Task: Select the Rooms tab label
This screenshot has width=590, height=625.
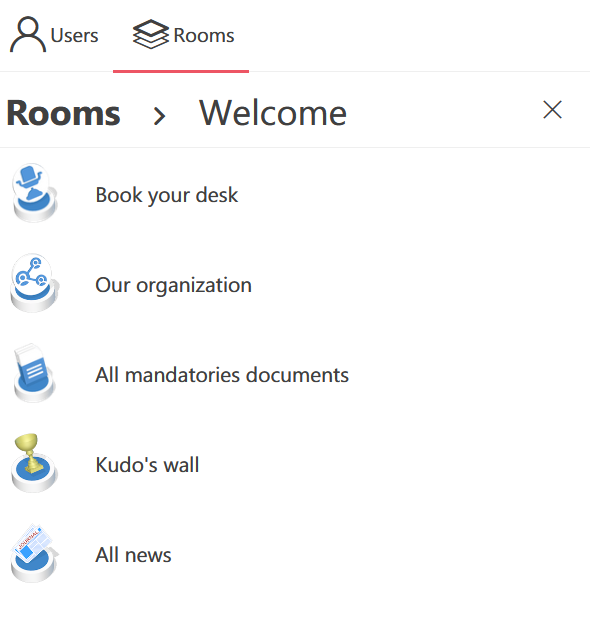Action: click(204, 35)
